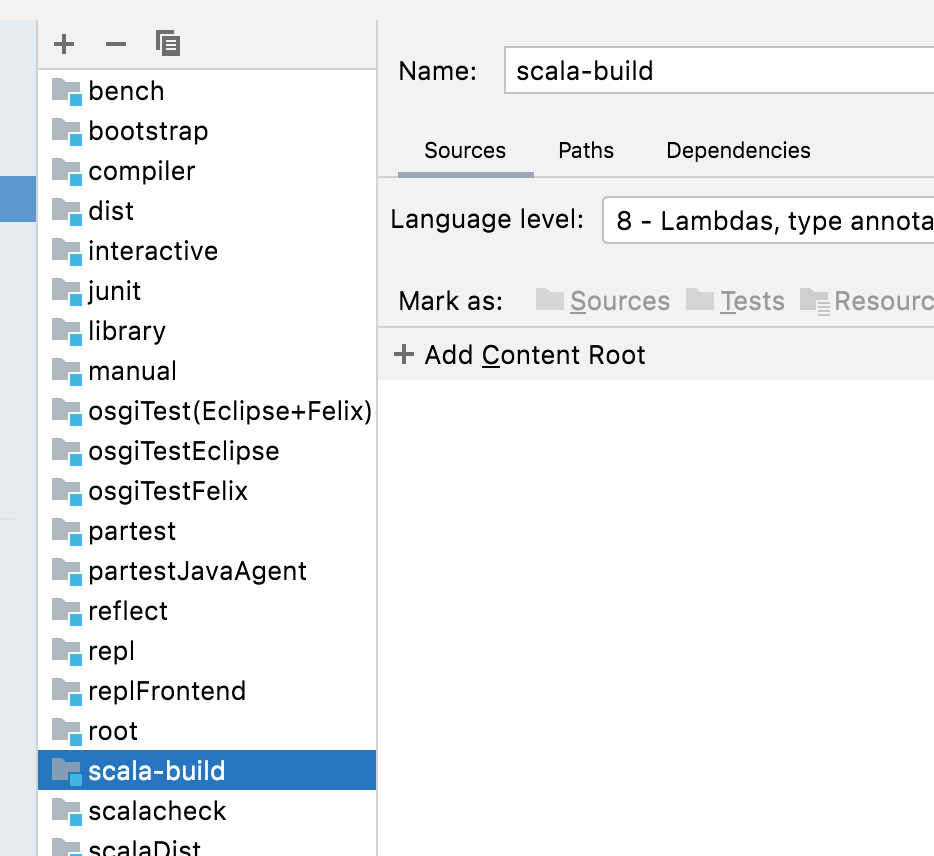Click the module Name input field
Viewport: 934px width, 856px height.
click(x=719, y=70)
